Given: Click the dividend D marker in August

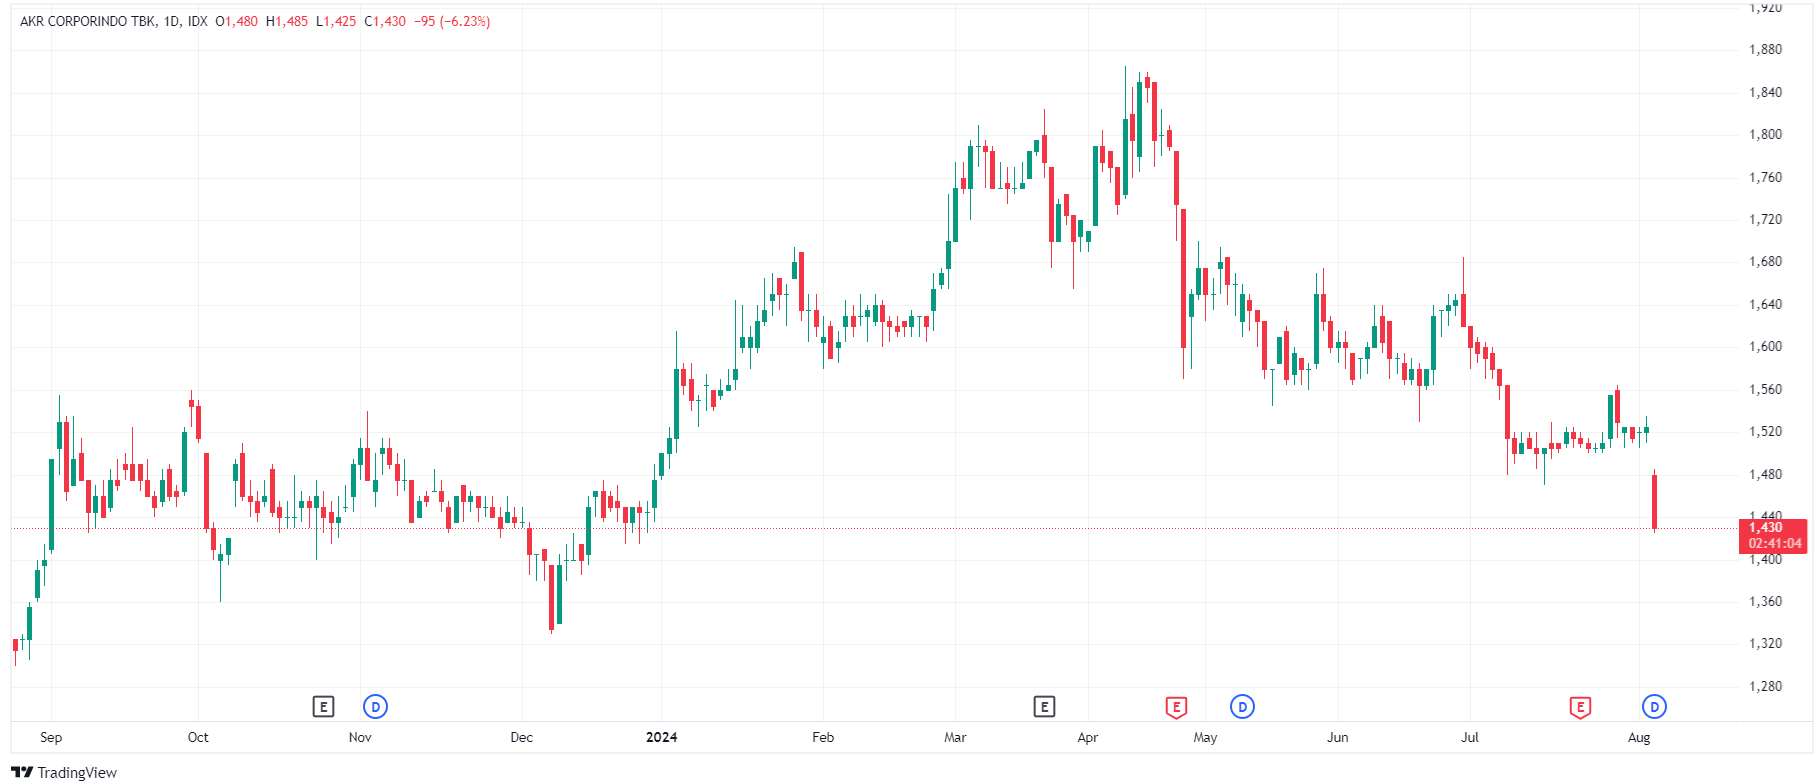Looking at the screenshot, I should coord(1654,707).
